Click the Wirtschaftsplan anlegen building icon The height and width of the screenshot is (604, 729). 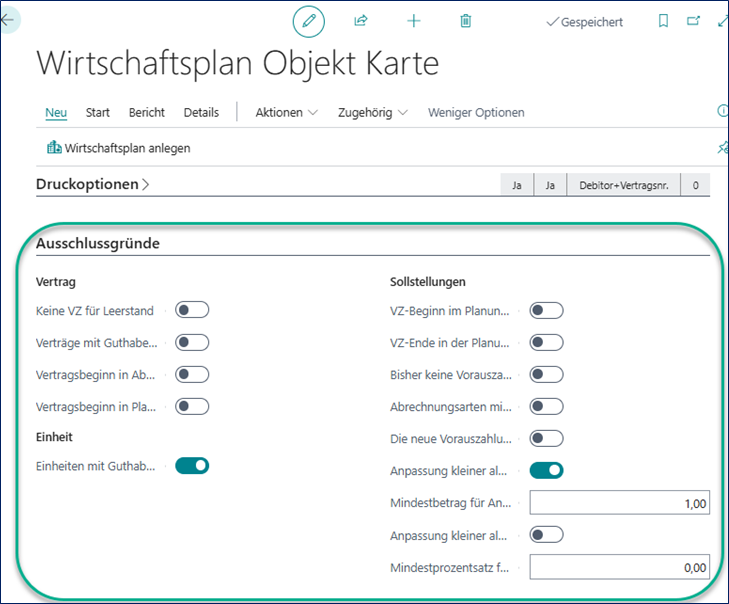point(54,147)
